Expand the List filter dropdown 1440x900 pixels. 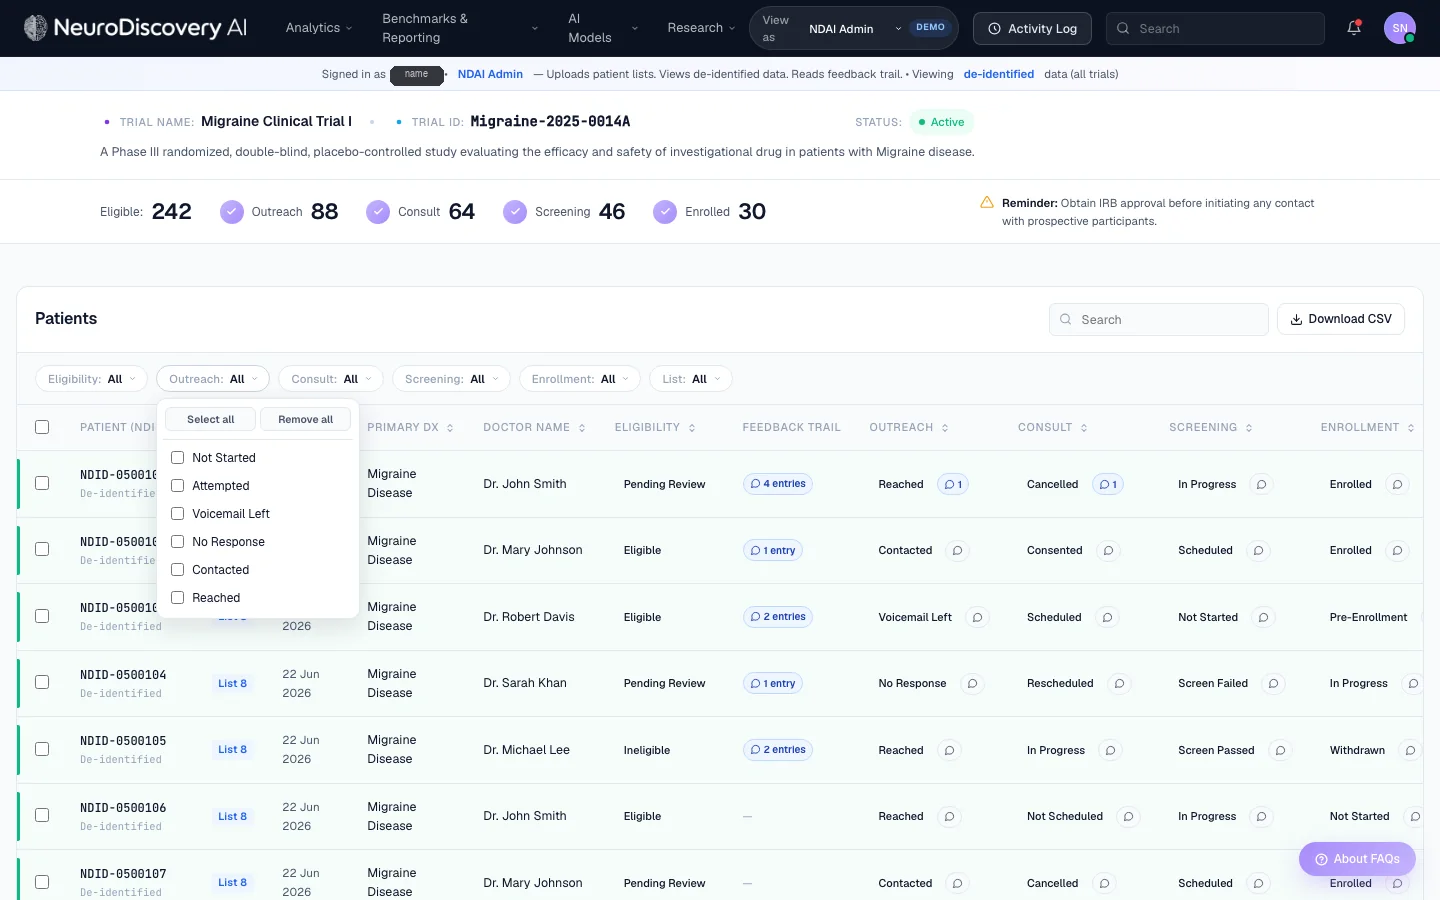point(691,379)
